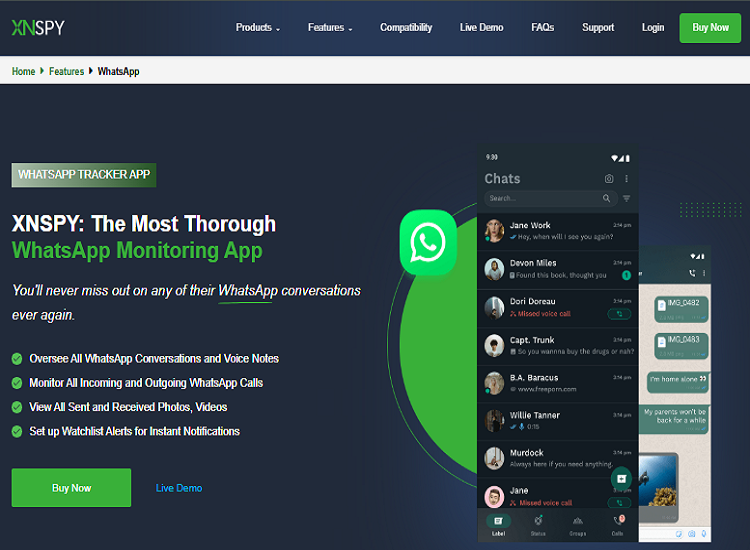The image size is (750, 550).
Task: Click the call-back icon on Dori Doreau's row
Action: click(x=619, y=314)
